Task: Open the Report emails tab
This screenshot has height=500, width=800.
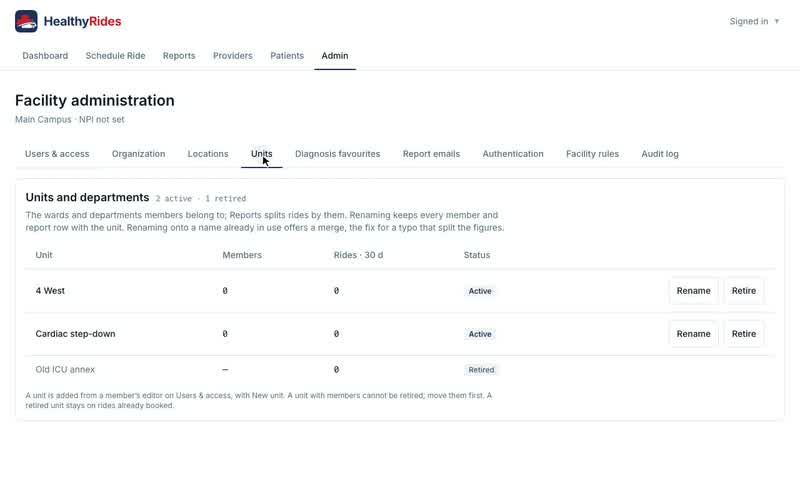Action: tap(431, 154)
